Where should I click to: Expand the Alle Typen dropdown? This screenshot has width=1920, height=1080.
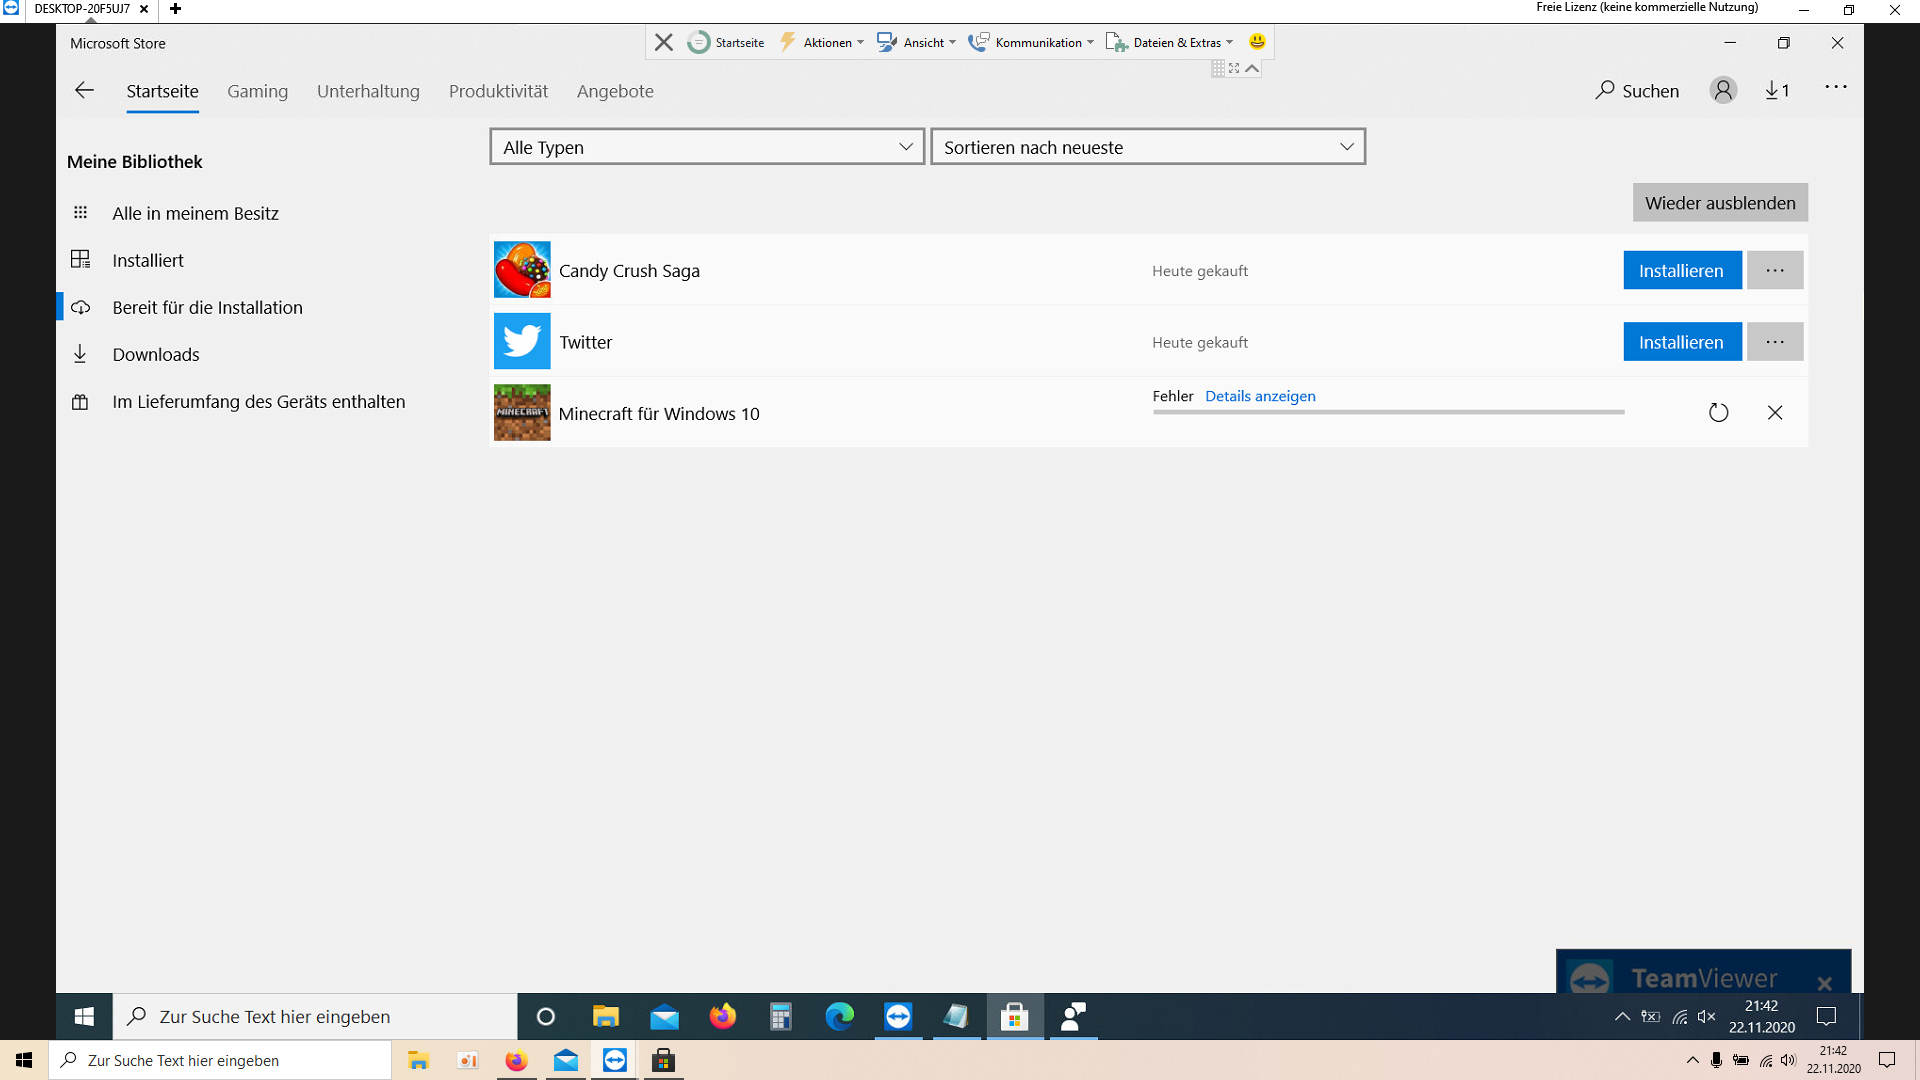pyautogui.click(x=706, y=147)
